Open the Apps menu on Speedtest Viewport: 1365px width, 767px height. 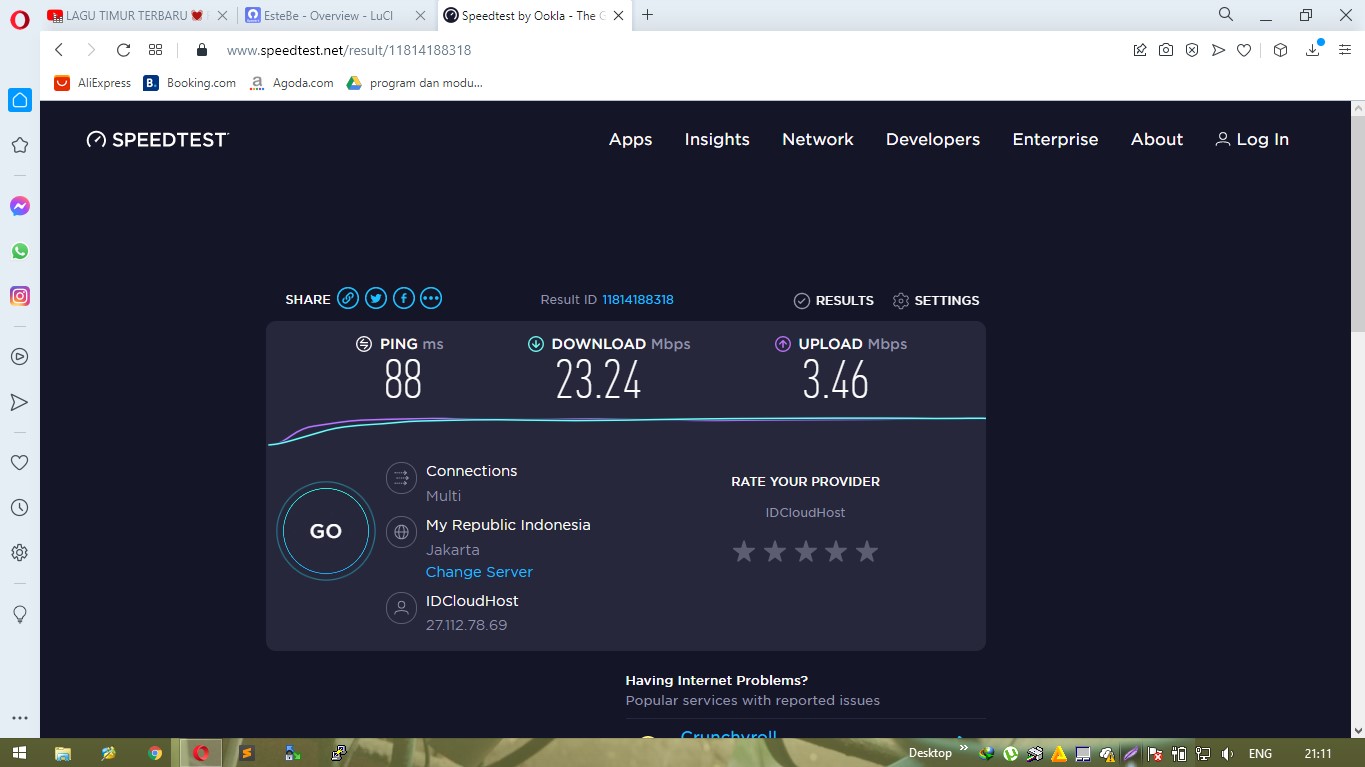click(x=630, y=140)
